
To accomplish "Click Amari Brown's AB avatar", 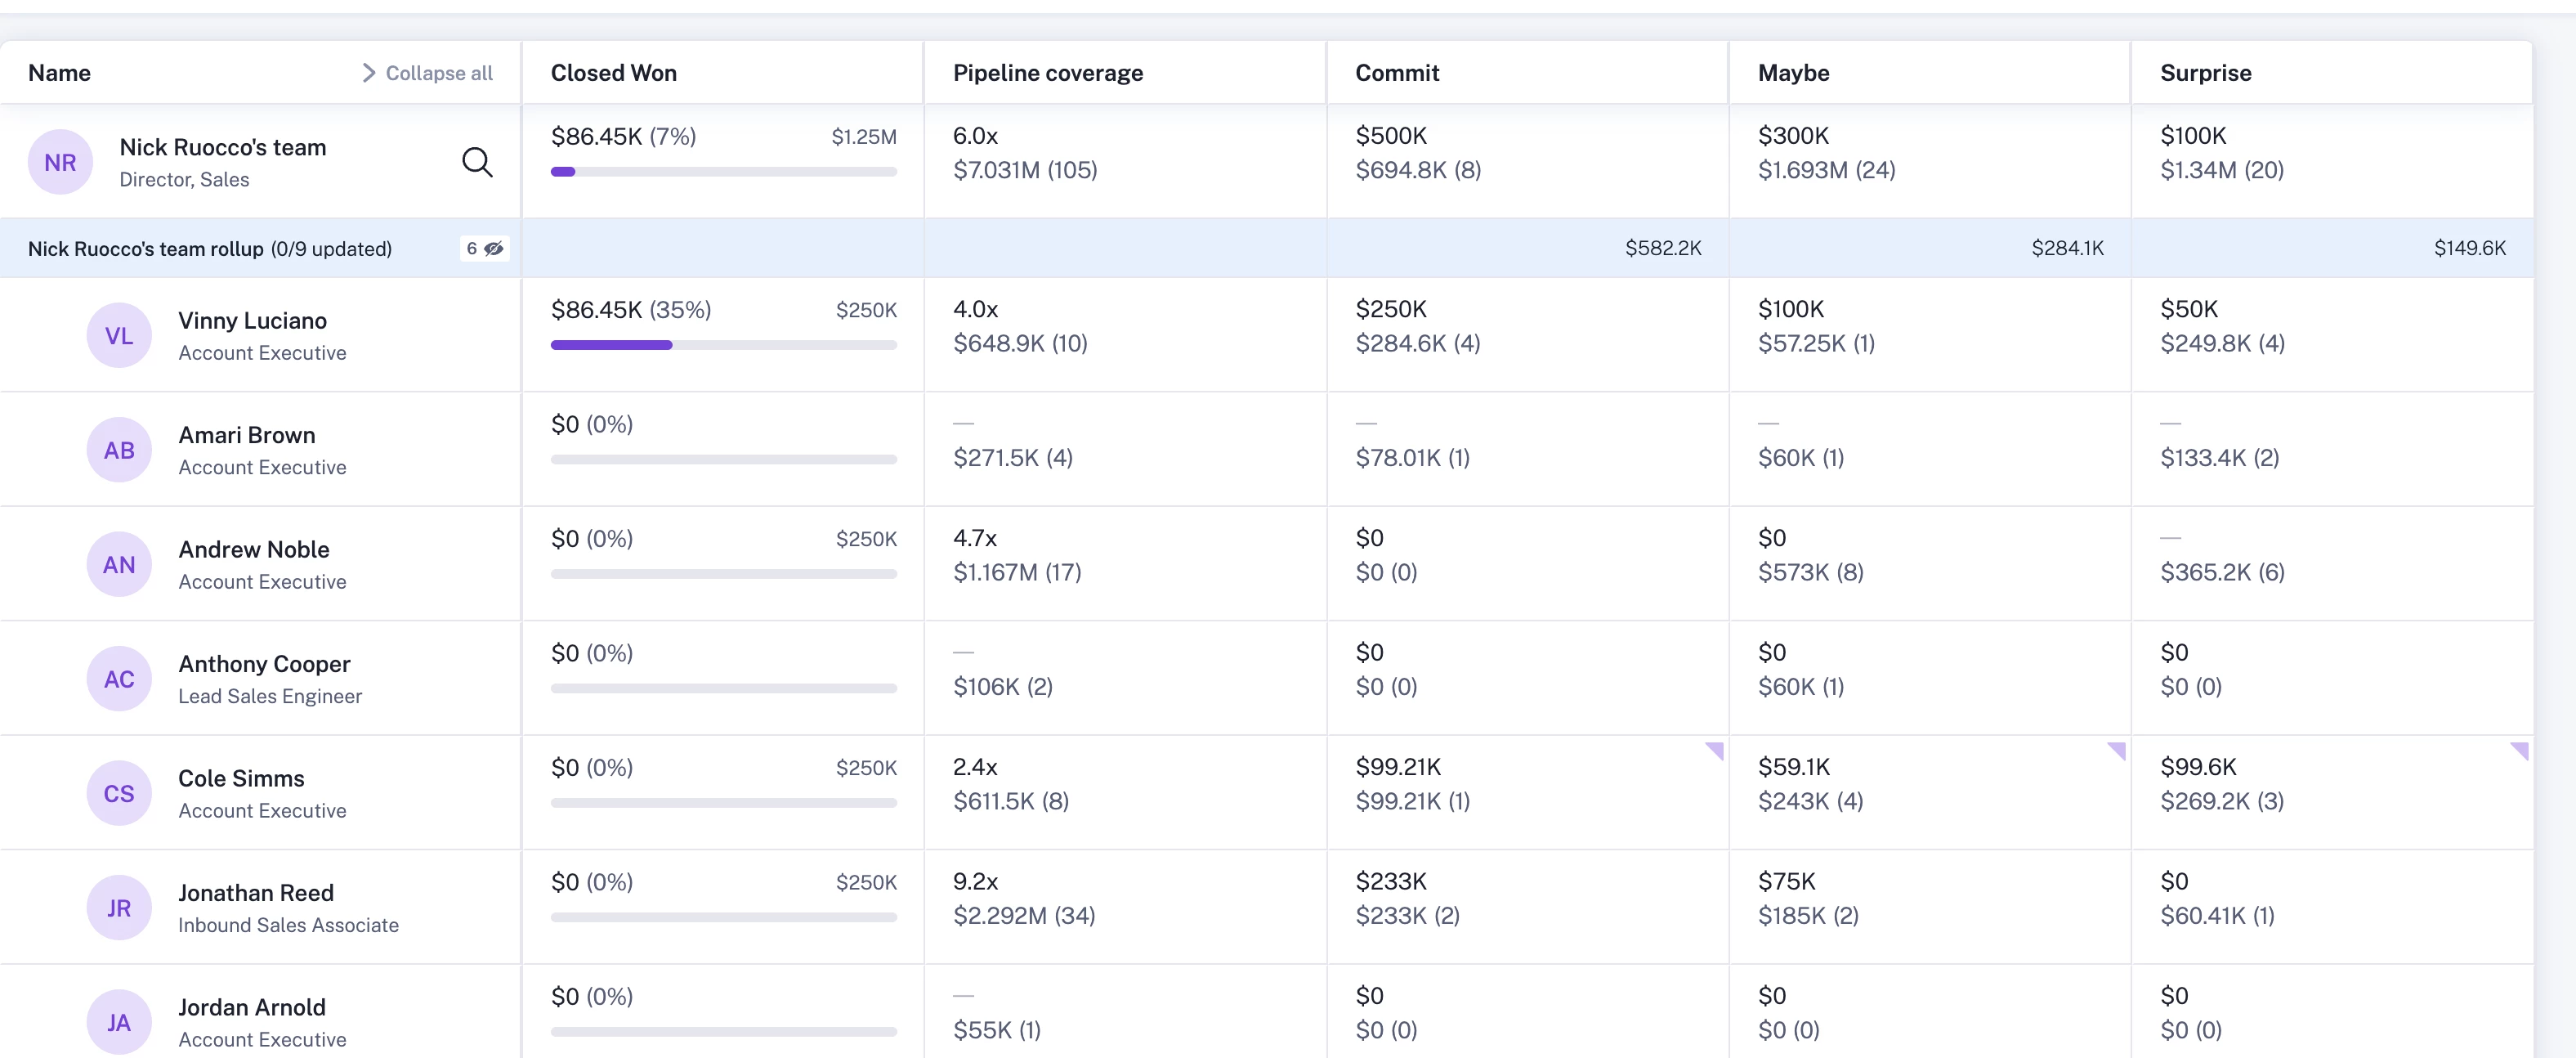I will click(119, 450).
